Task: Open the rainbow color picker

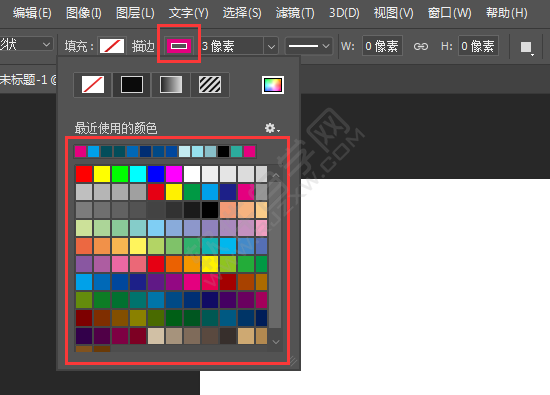Action: [x=273, y=85]
